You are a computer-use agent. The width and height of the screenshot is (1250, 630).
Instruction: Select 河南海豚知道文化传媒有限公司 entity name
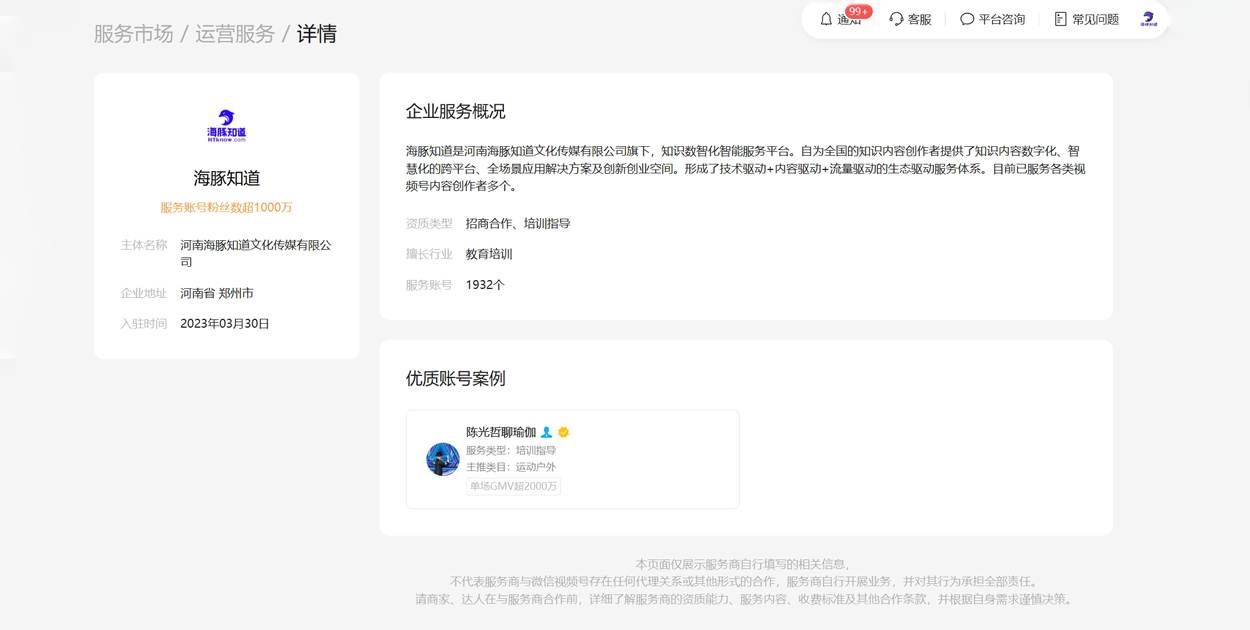pos(256,253)
